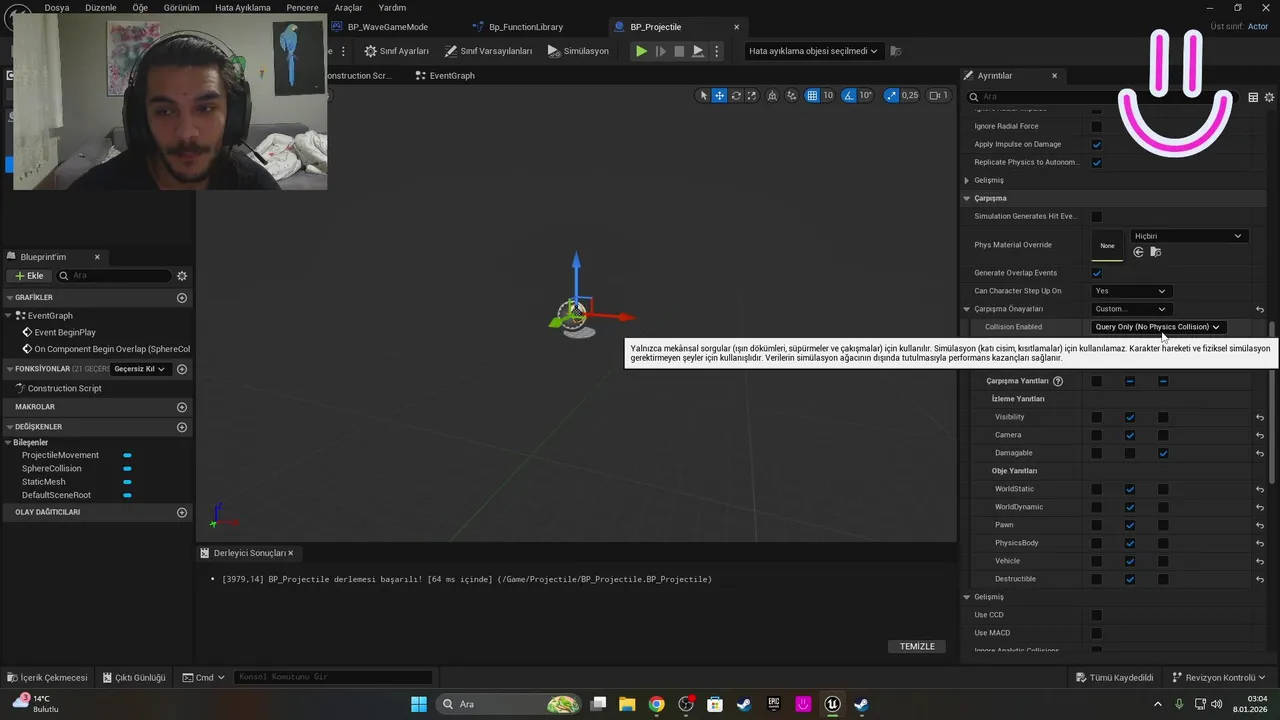Select the StaticMesh component variable

43,482
